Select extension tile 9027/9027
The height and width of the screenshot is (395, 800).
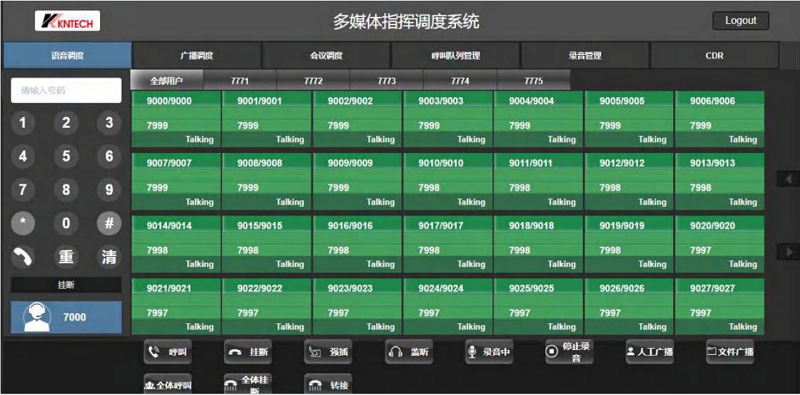point(720,307)
